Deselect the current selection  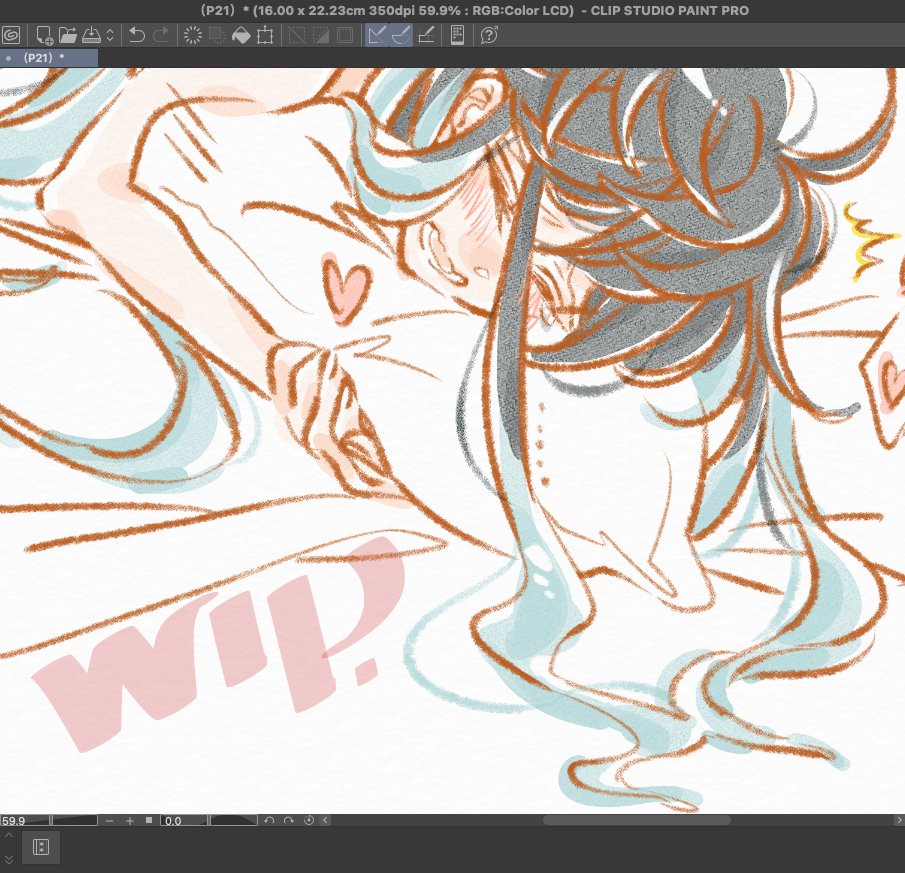297,35
